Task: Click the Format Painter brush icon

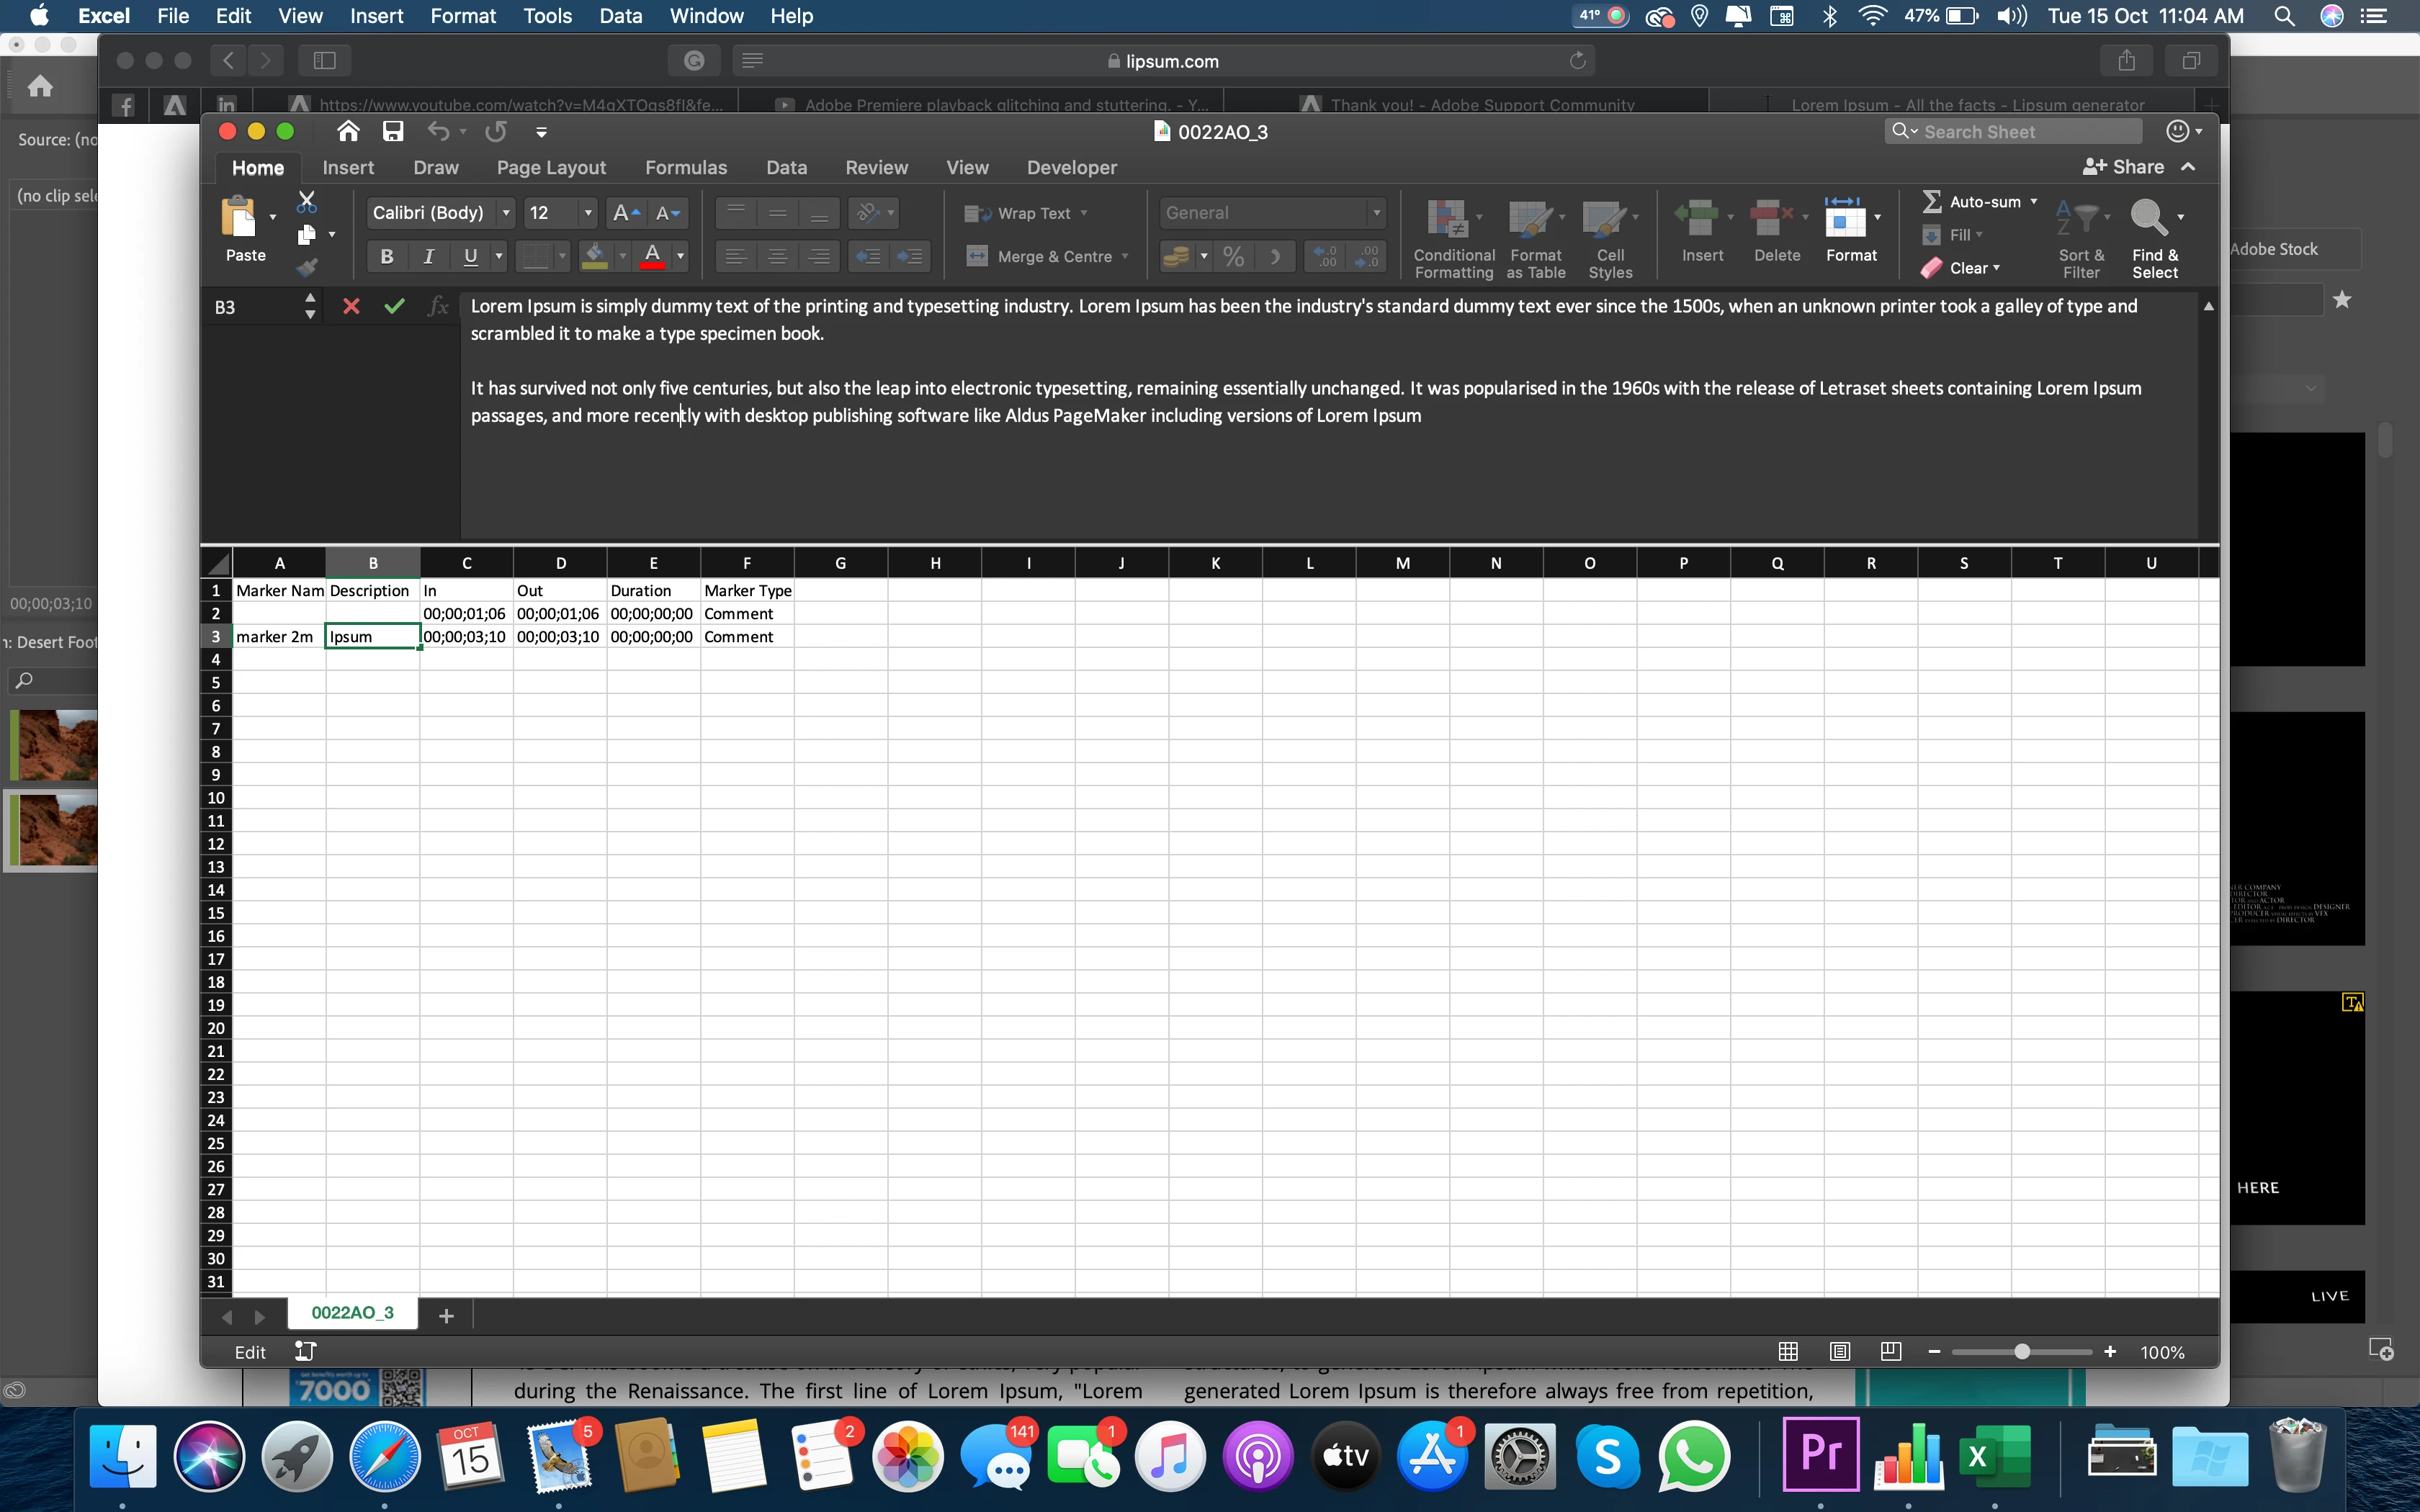Action: (307, 267)
